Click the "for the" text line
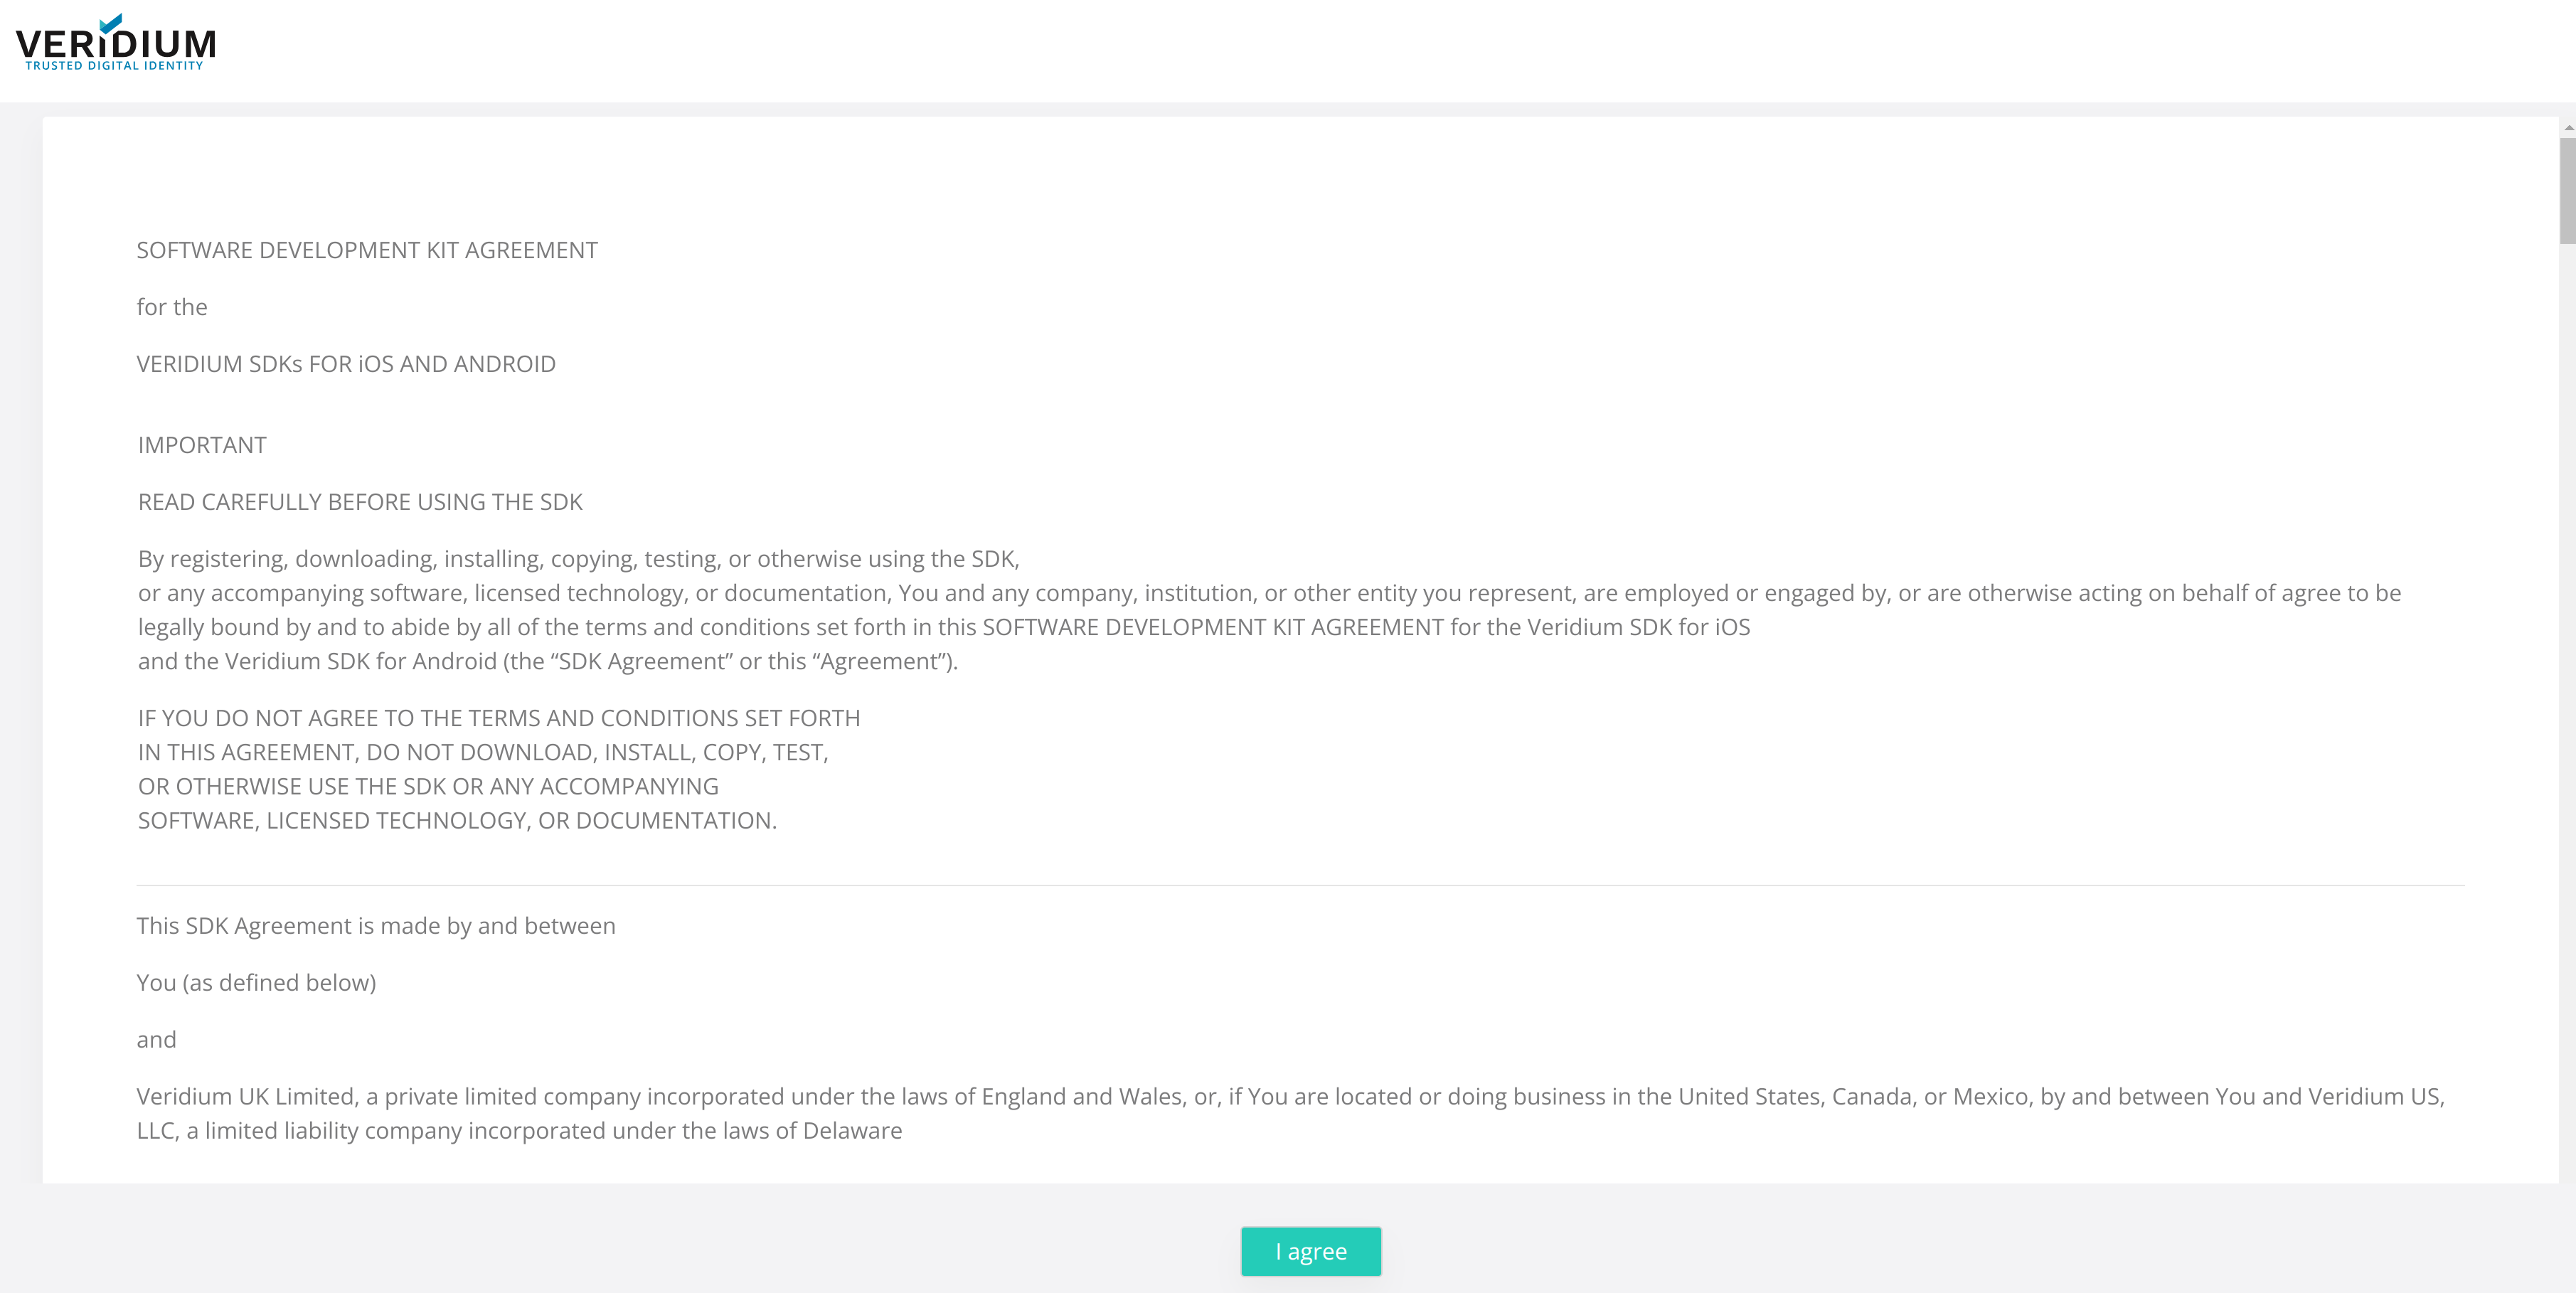Viewport: 2576px width, 1293px height. pyautogui.click(x=172, y=307)
